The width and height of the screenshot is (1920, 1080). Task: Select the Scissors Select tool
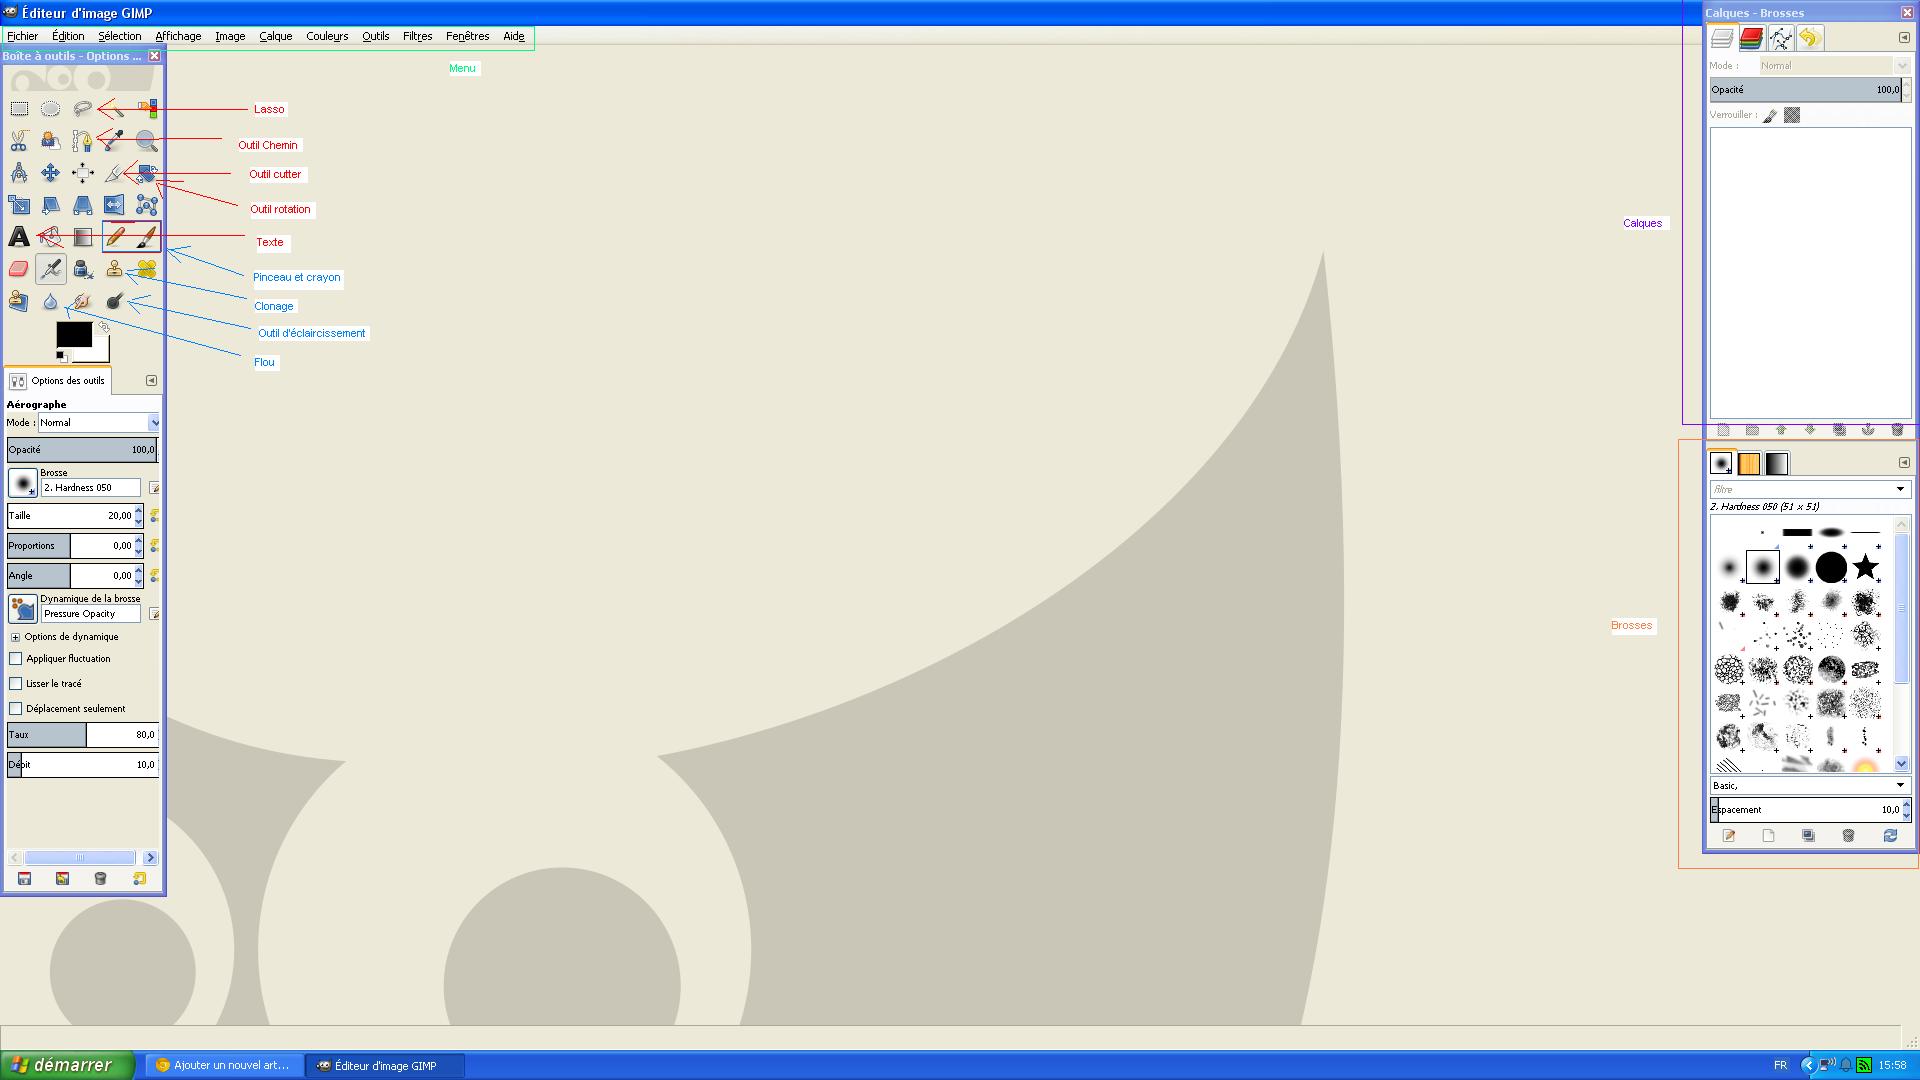click(19, 141)
